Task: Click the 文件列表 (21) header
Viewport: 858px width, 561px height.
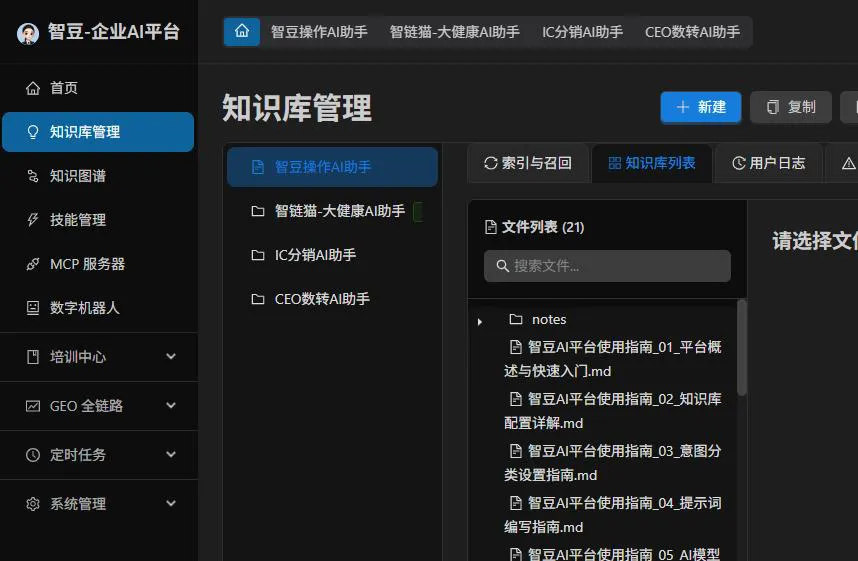Action: tap(535, 227)
